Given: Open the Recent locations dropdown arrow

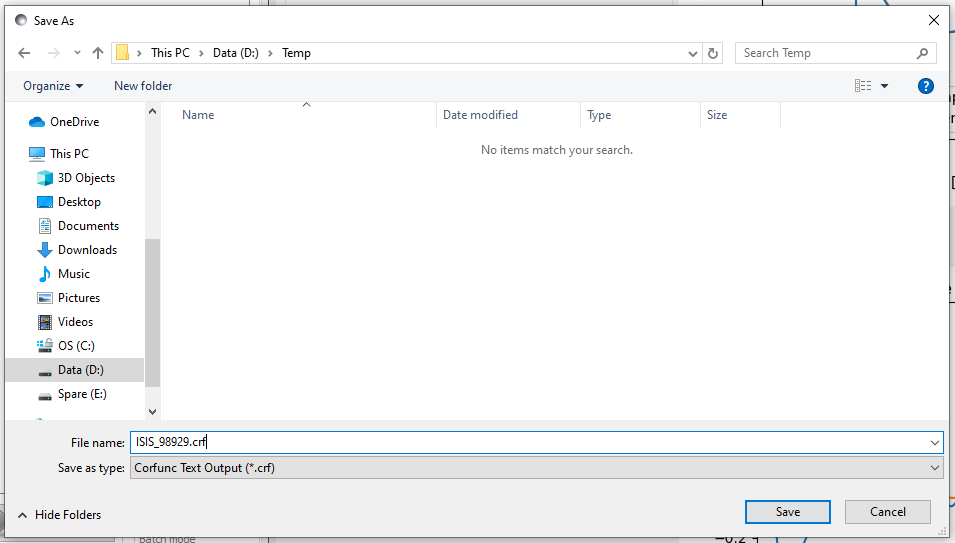Looking at the screenshot, I should coord(77,53).
